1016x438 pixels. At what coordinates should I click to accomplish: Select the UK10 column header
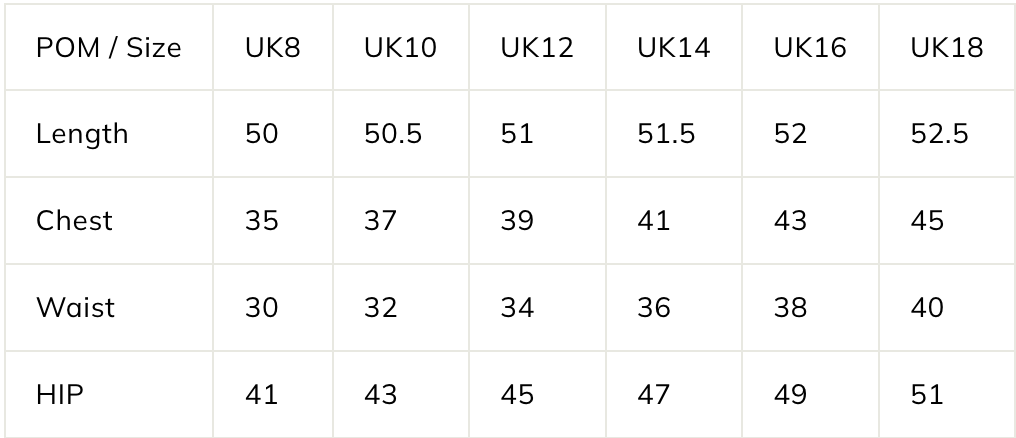pyautogui.click(x=401, y=47)
